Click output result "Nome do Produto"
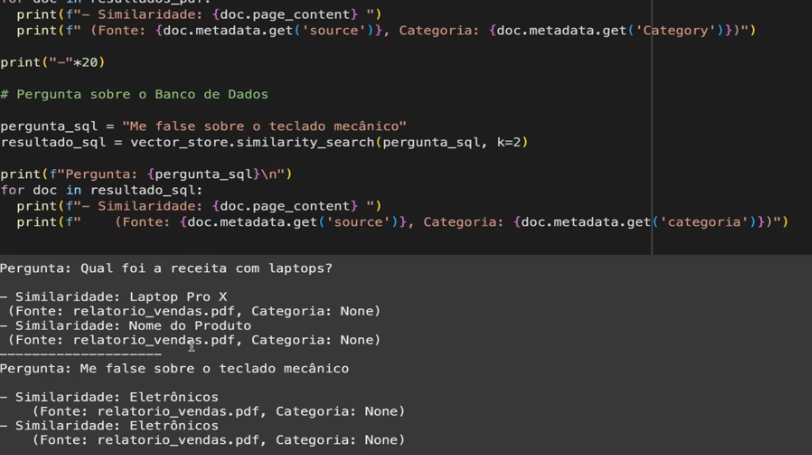This screenshot has height=455, width=812. (x=190, y=326)
